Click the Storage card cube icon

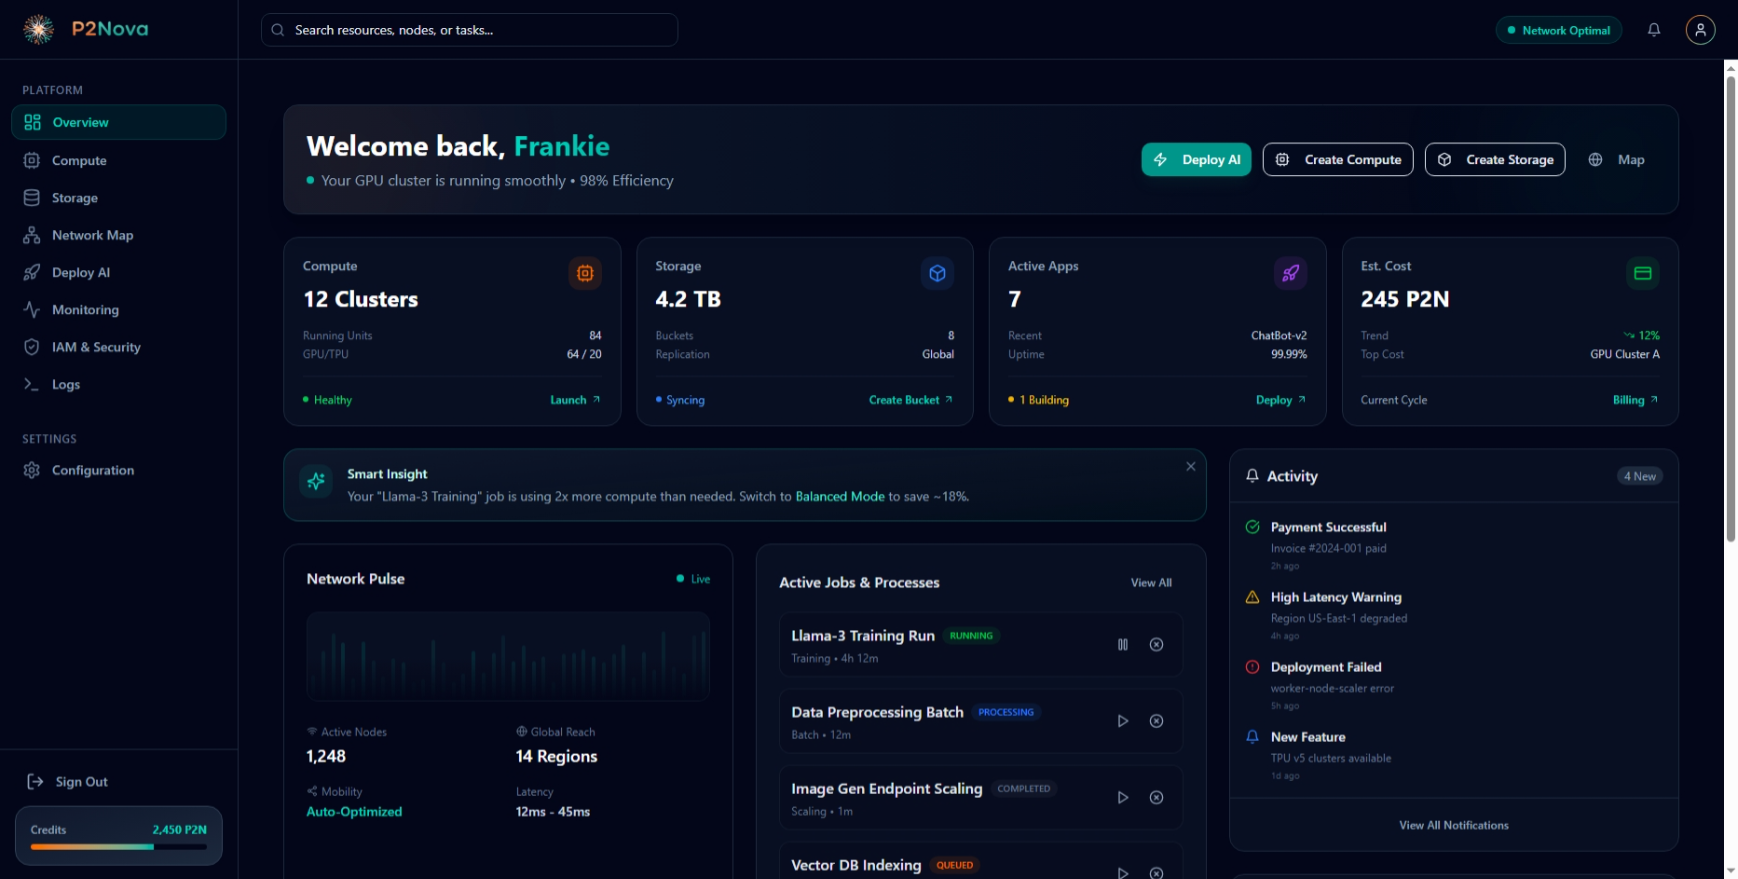click(x=937, y=273)
